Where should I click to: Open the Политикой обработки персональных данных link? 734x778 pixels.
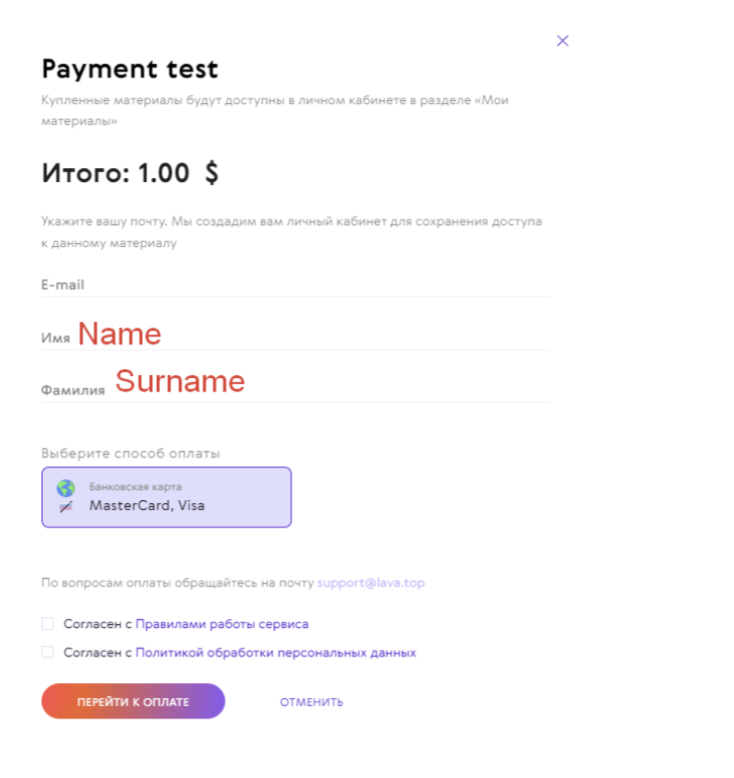pos(275,652)
